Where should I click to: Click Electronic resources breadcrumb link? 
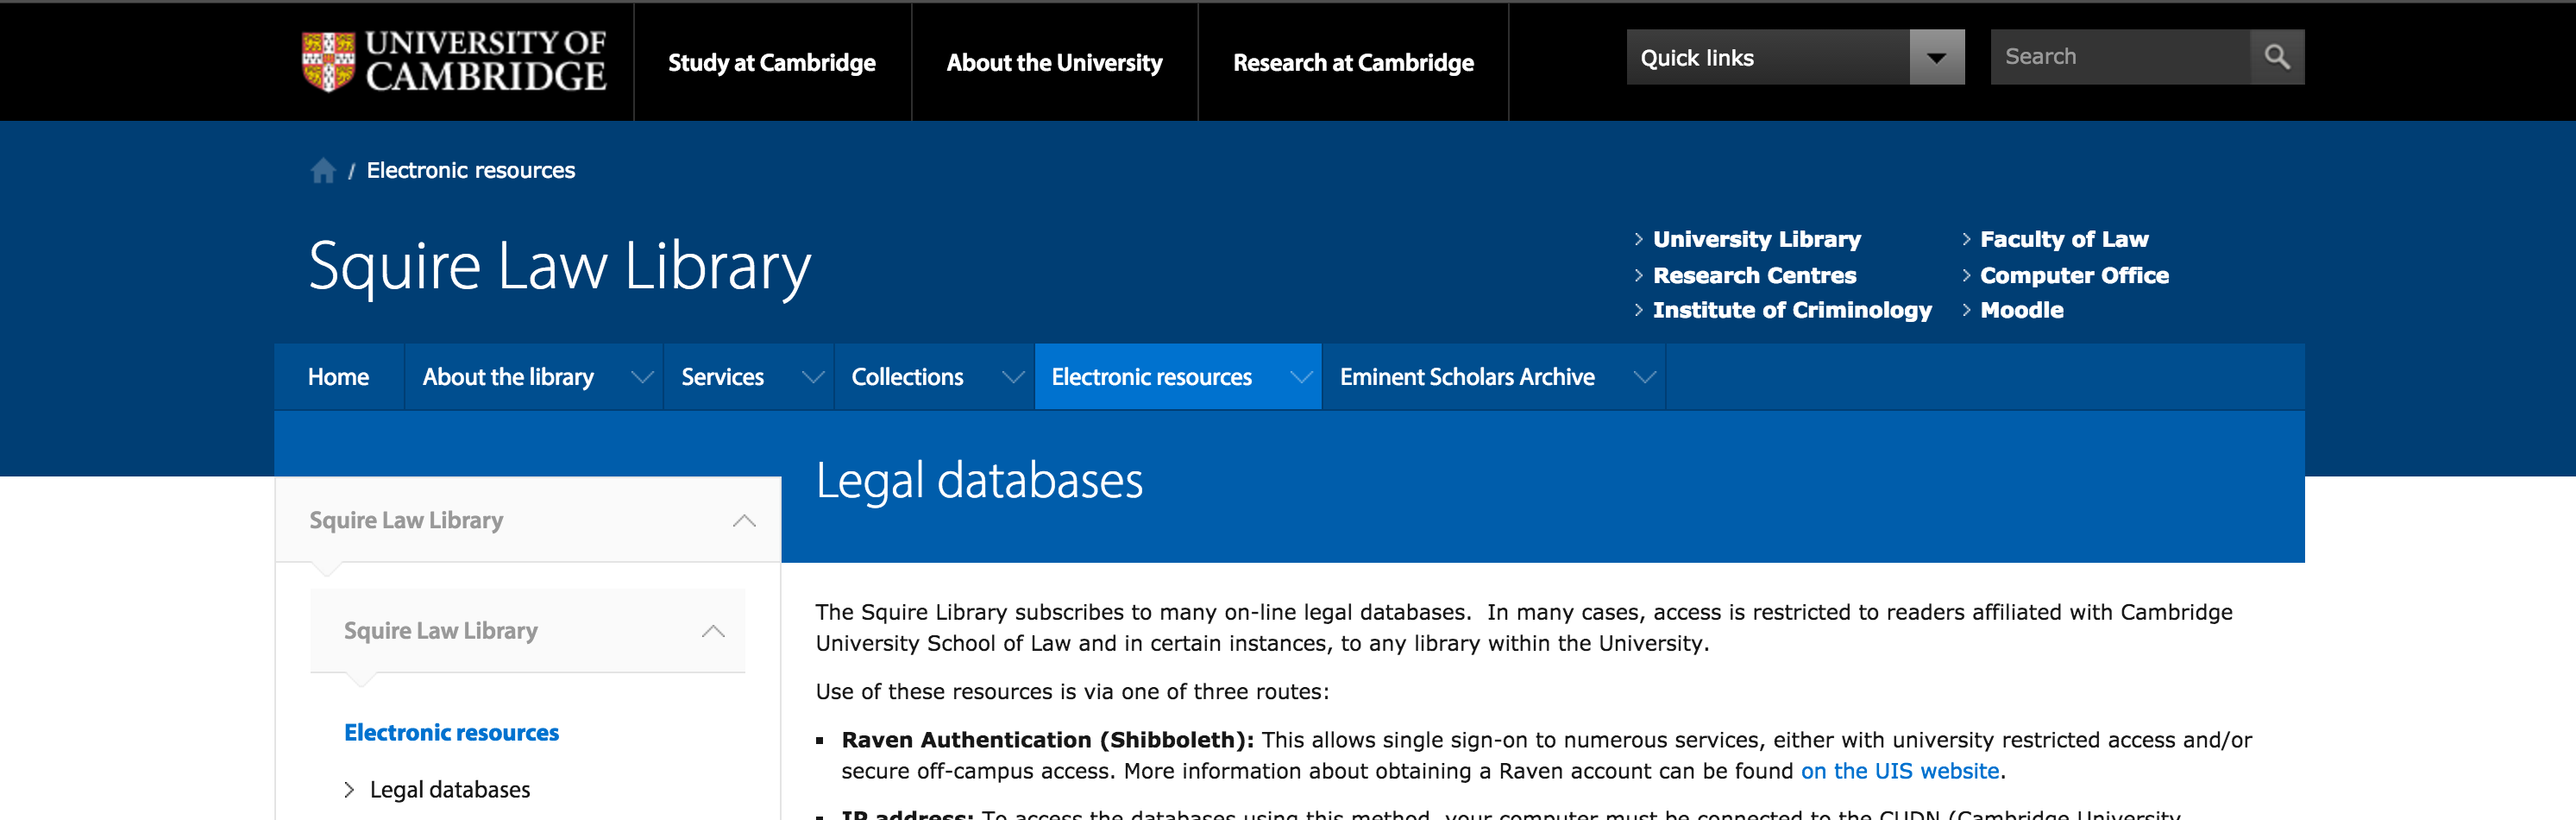point(470,171)
